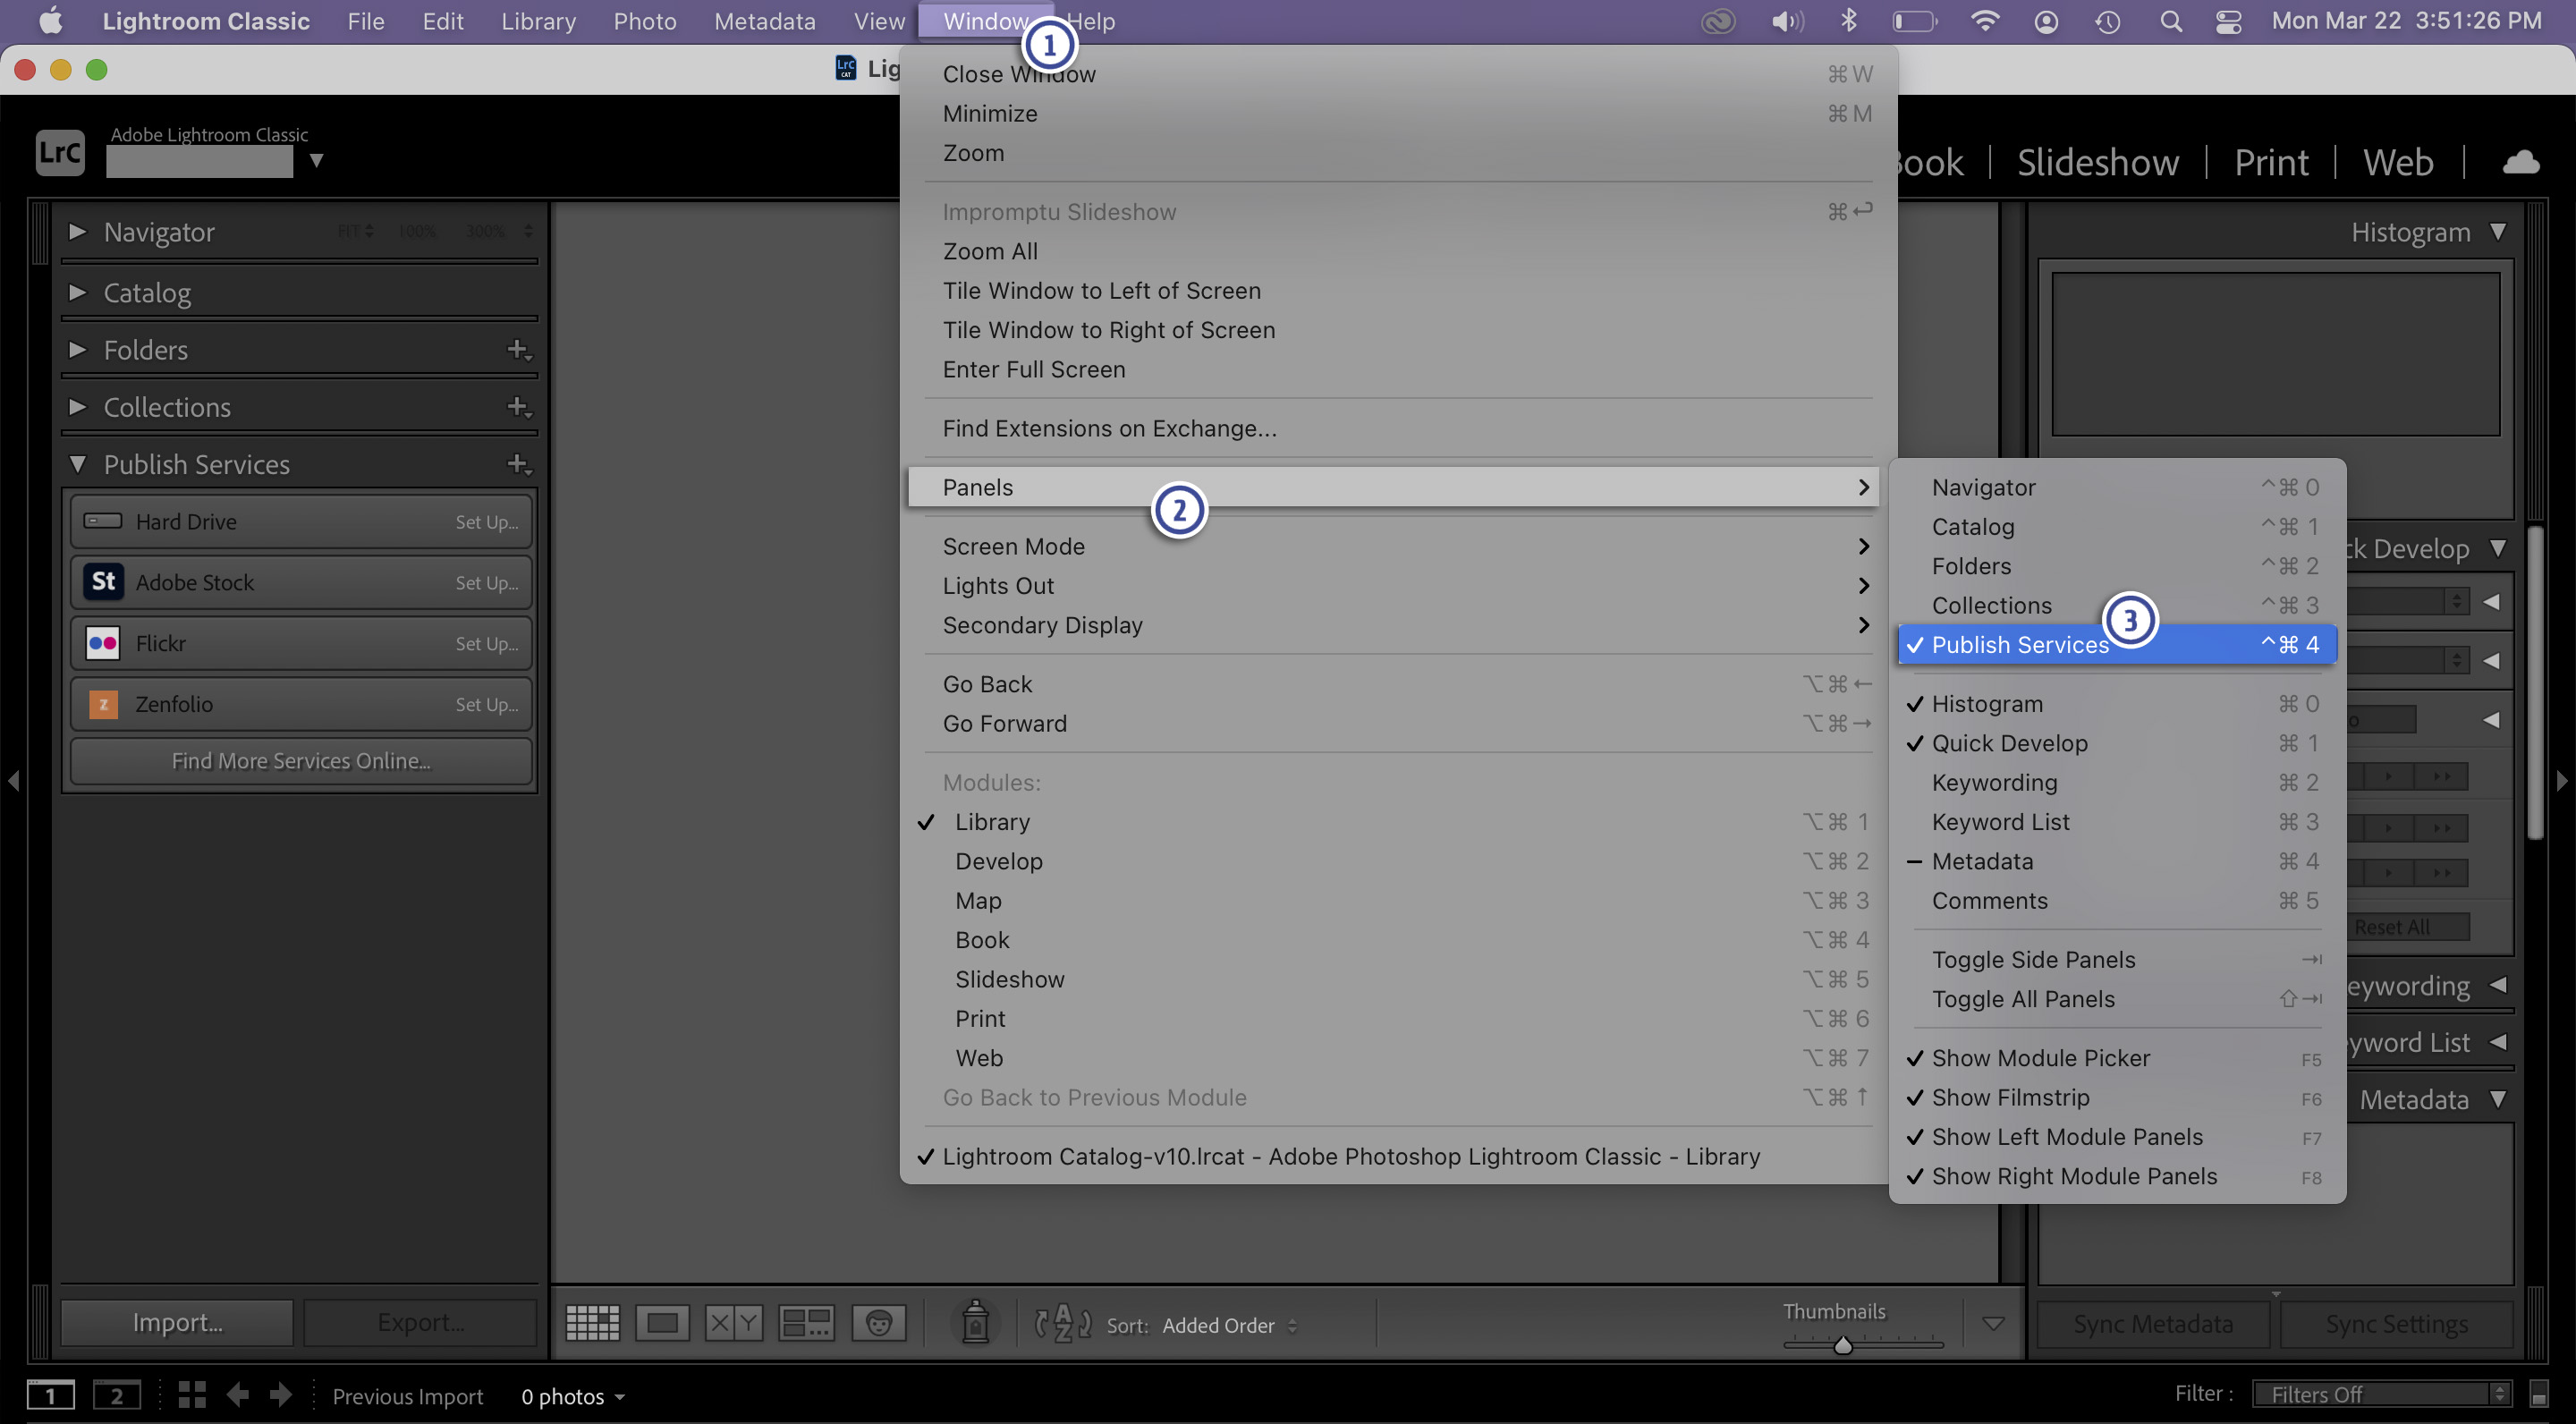Click Slideshow module link
This screenshot has width=2576, height=1424.
2097,162
